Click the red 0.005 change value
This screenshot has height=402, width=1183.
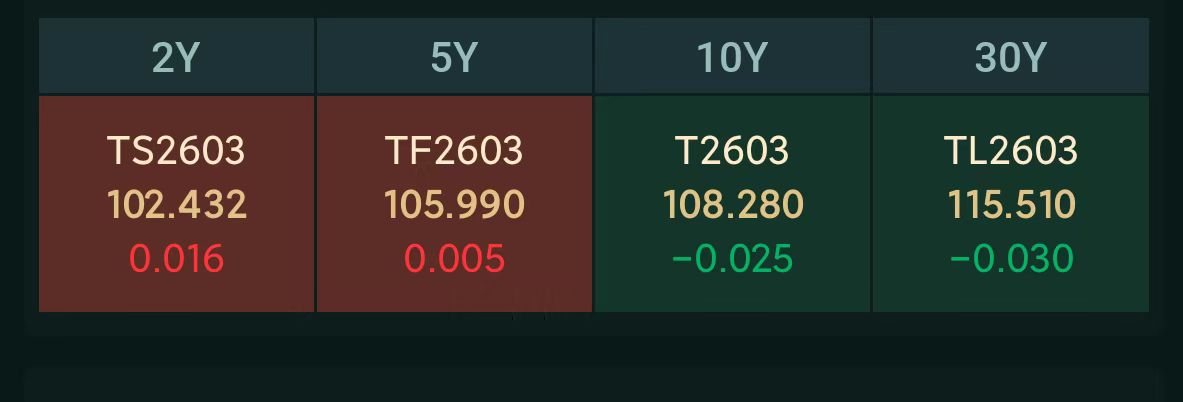[x=454, y=259]
